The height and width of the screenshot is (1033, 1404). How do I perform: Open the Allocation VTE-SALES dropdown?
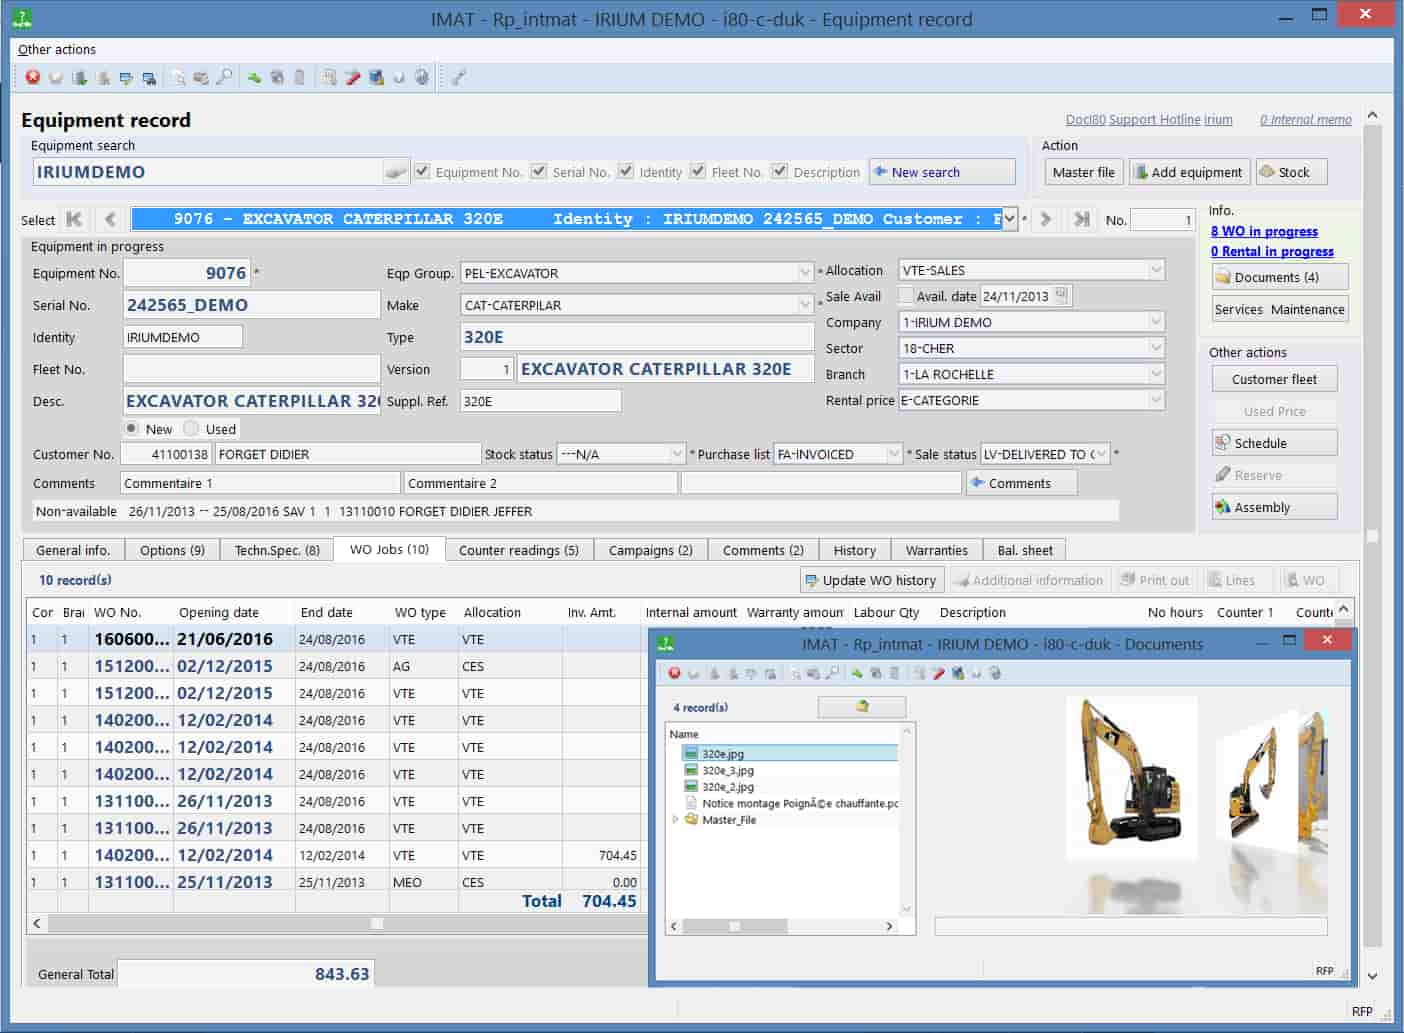coord(1155,269)
